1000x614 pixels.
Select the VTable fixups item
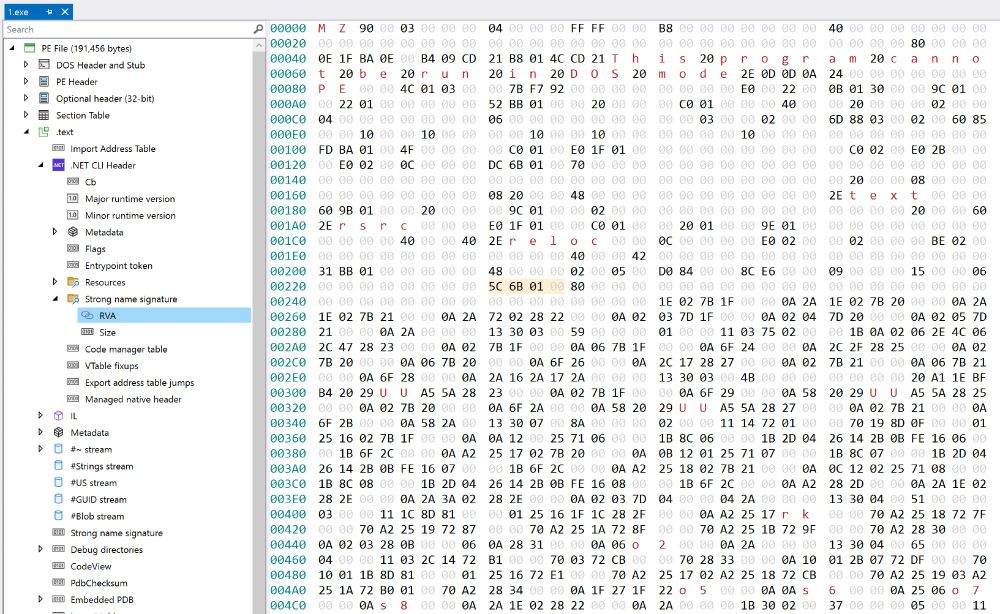click(112, 365)
